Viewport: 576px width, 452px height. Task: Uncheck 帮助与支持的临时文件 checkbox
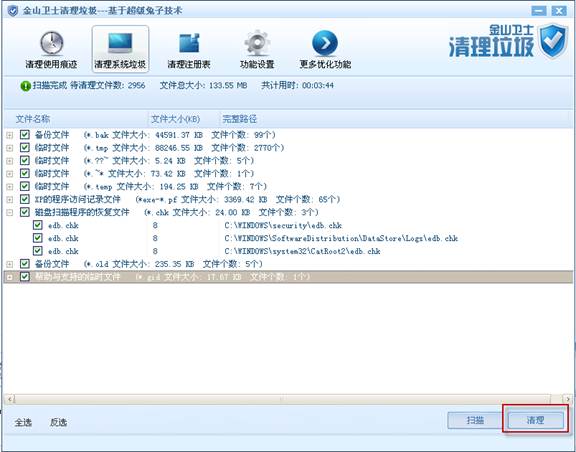(25, 276)
